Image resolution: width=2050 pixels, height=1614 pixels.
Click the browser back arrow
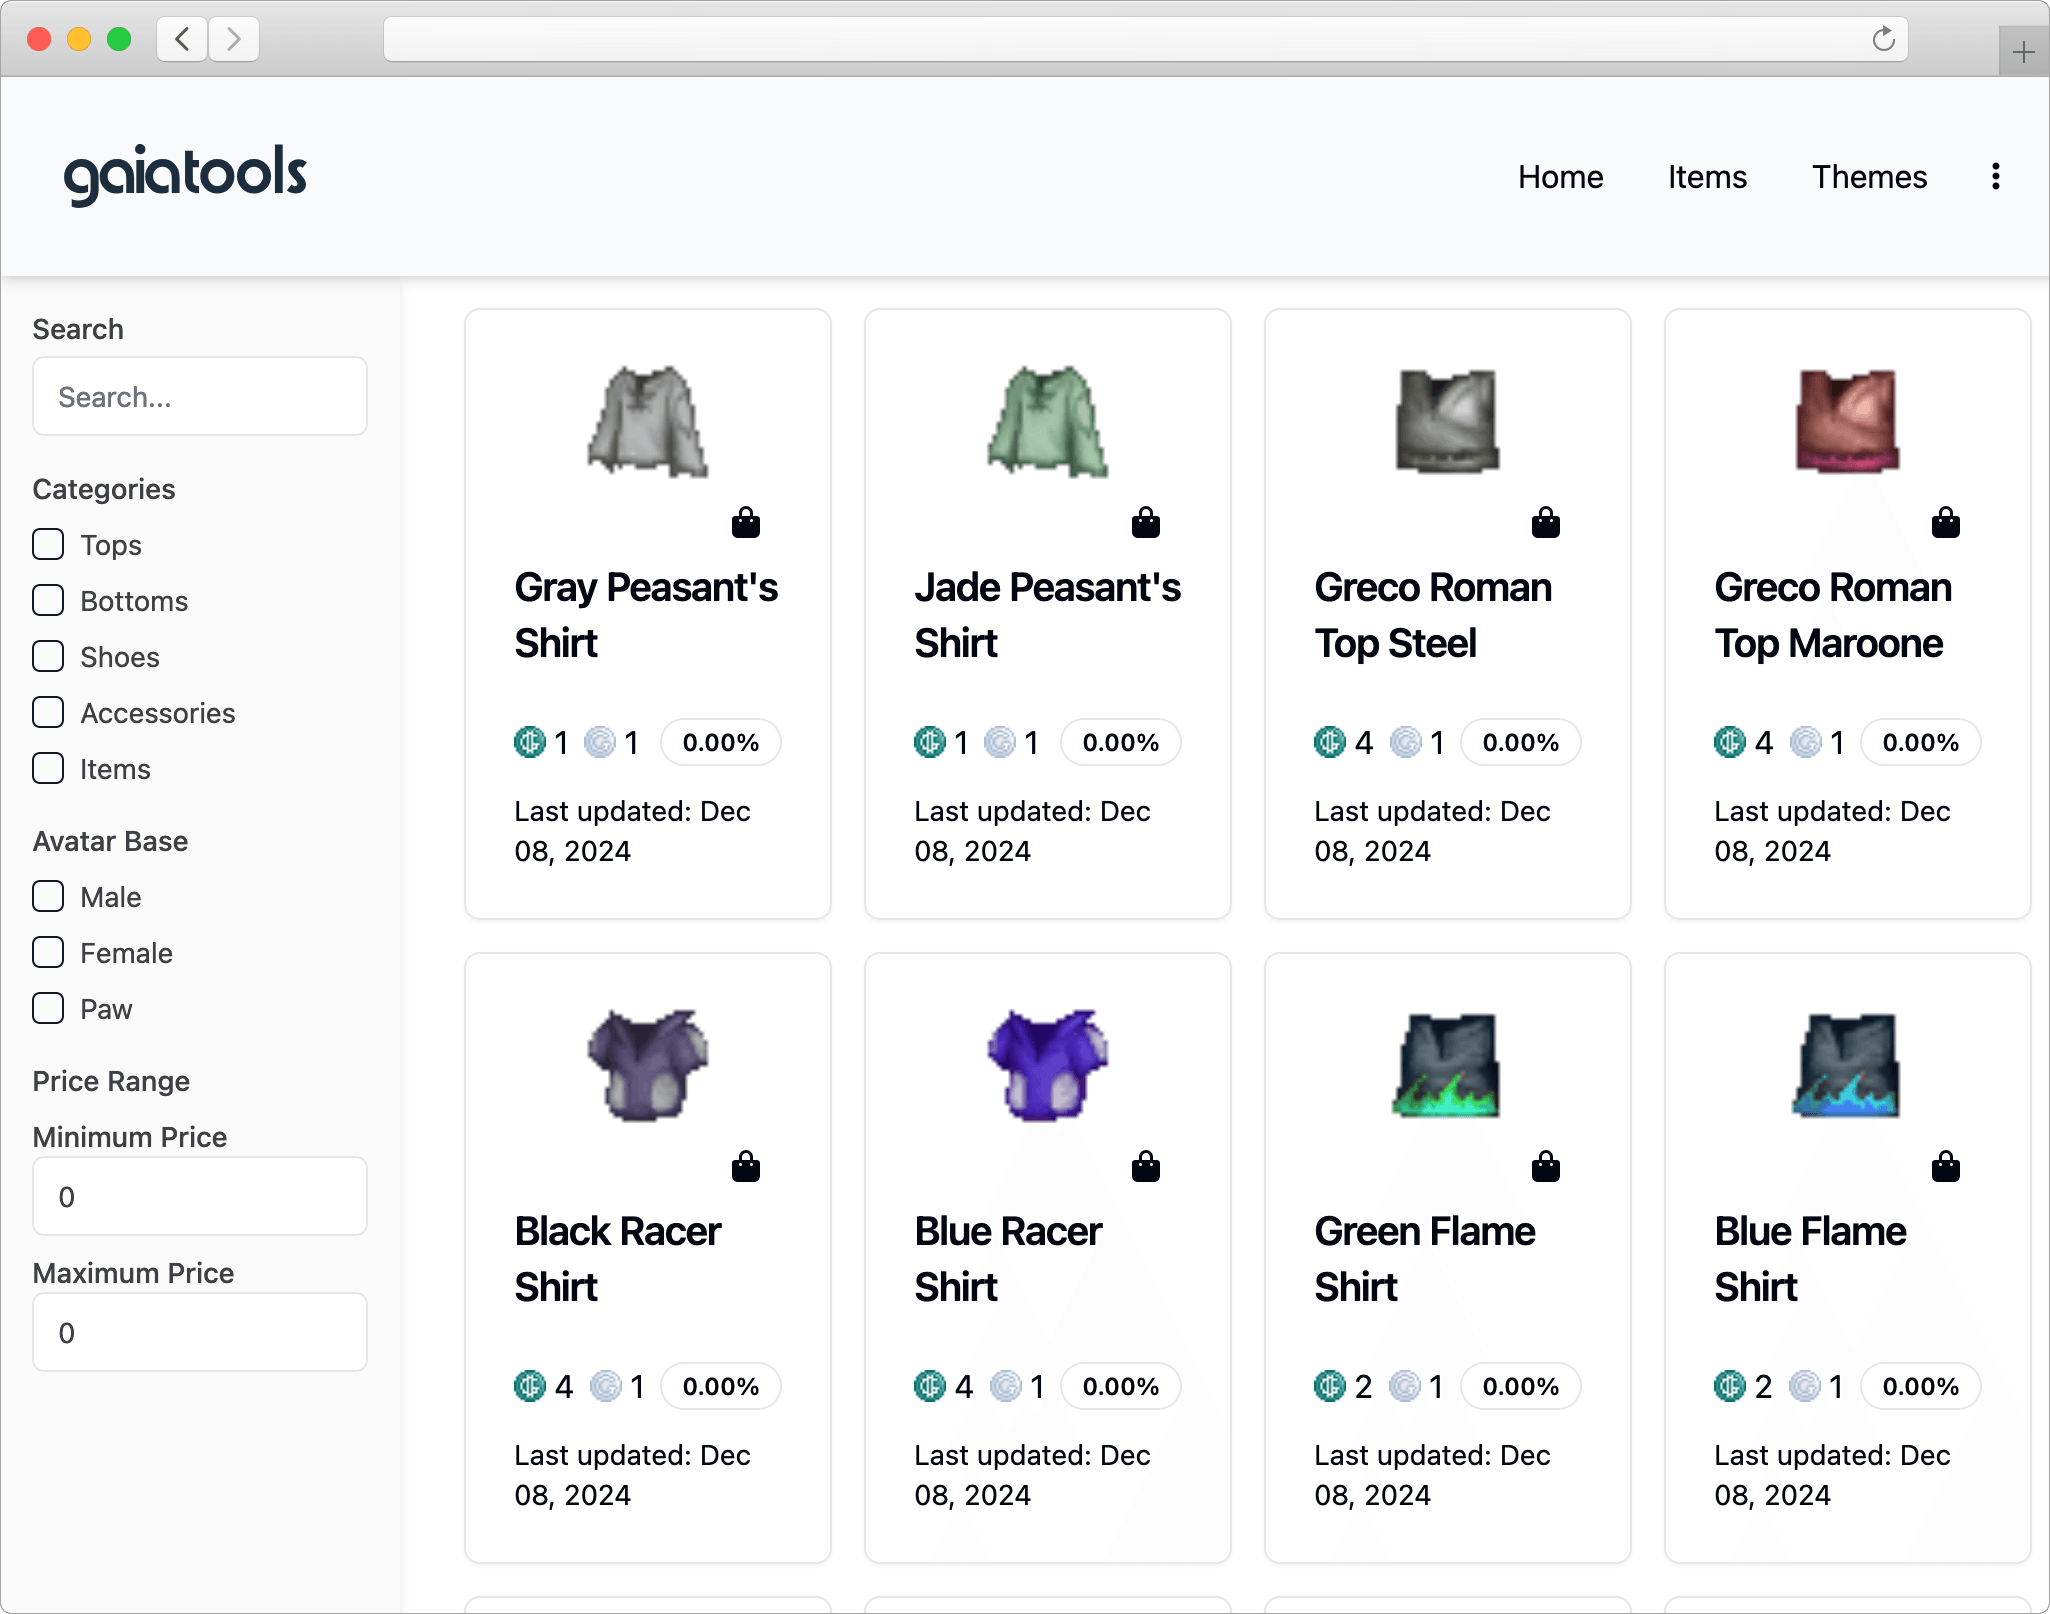[x=181, y=39]
